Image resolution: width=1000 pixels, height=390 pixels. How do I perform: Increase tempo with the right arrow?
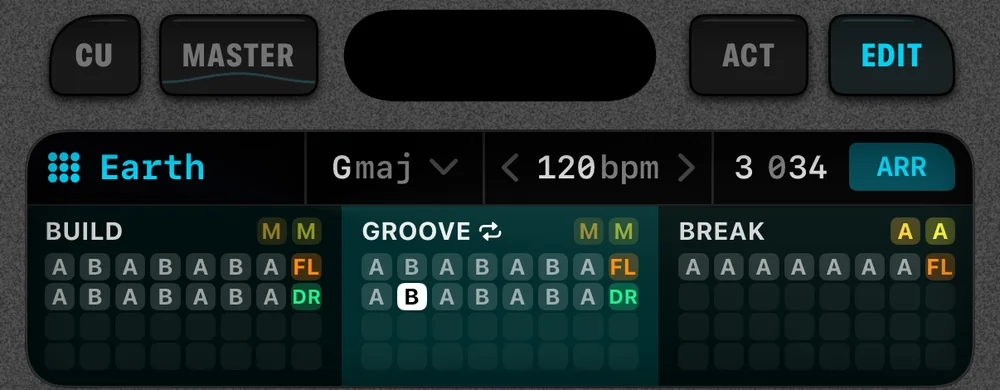[686, 168]
